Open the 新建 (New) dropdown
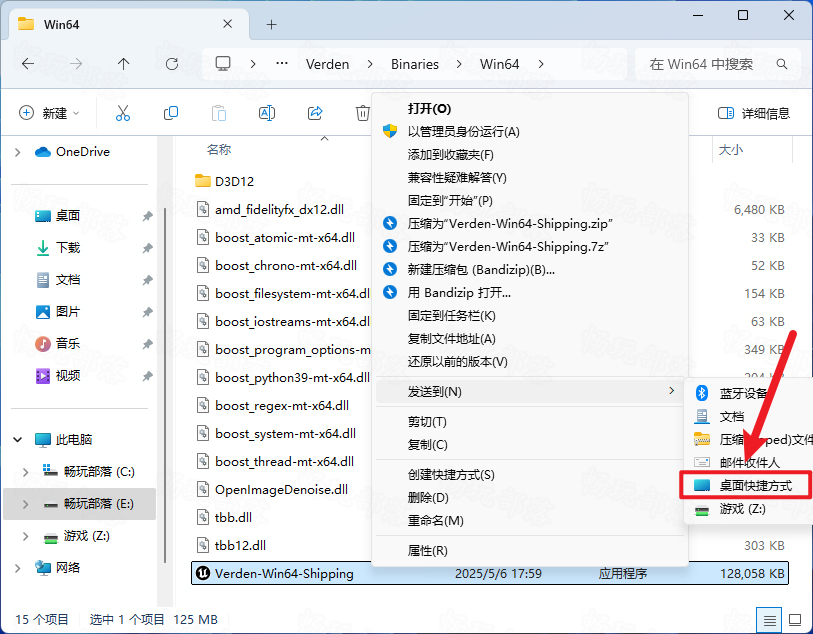Image resolution: width=813 pixels, height=634 pixels. point(49,113)
